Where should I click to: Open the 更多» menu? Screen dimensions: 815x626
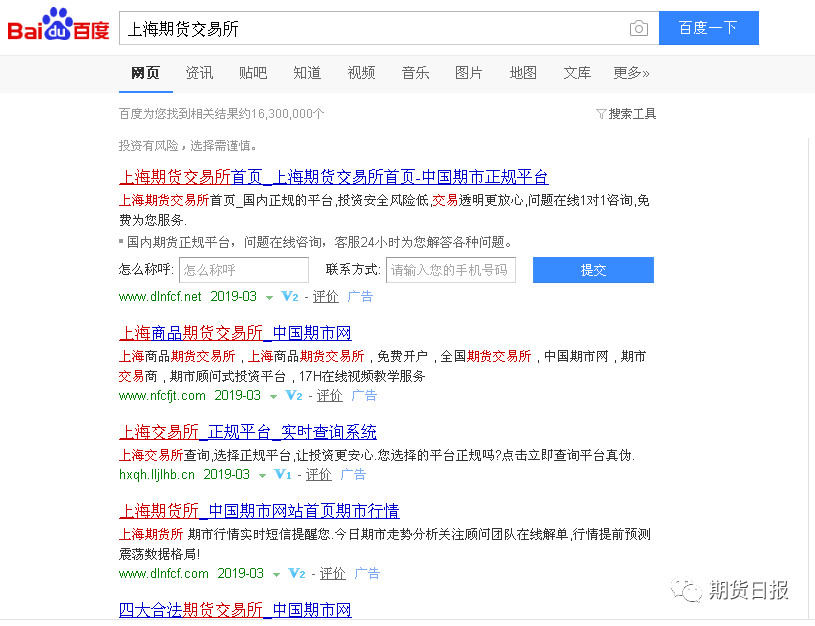tap(631, 73)
